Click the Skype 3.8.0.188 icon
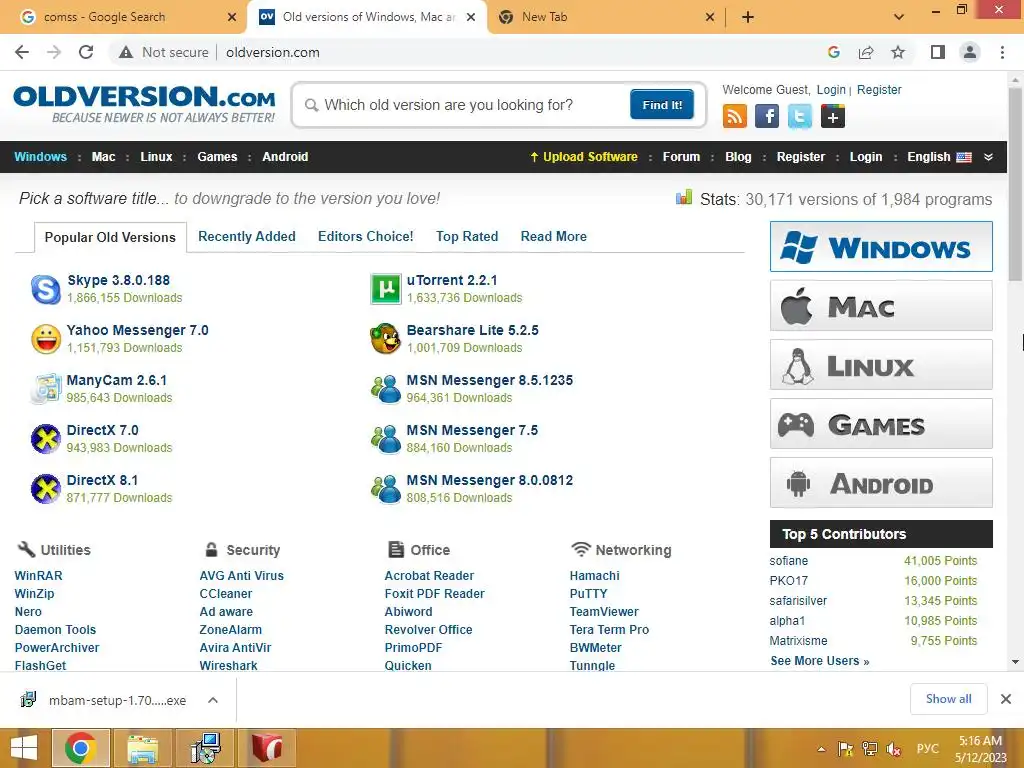1024x768 pixels. pos(46,289)
